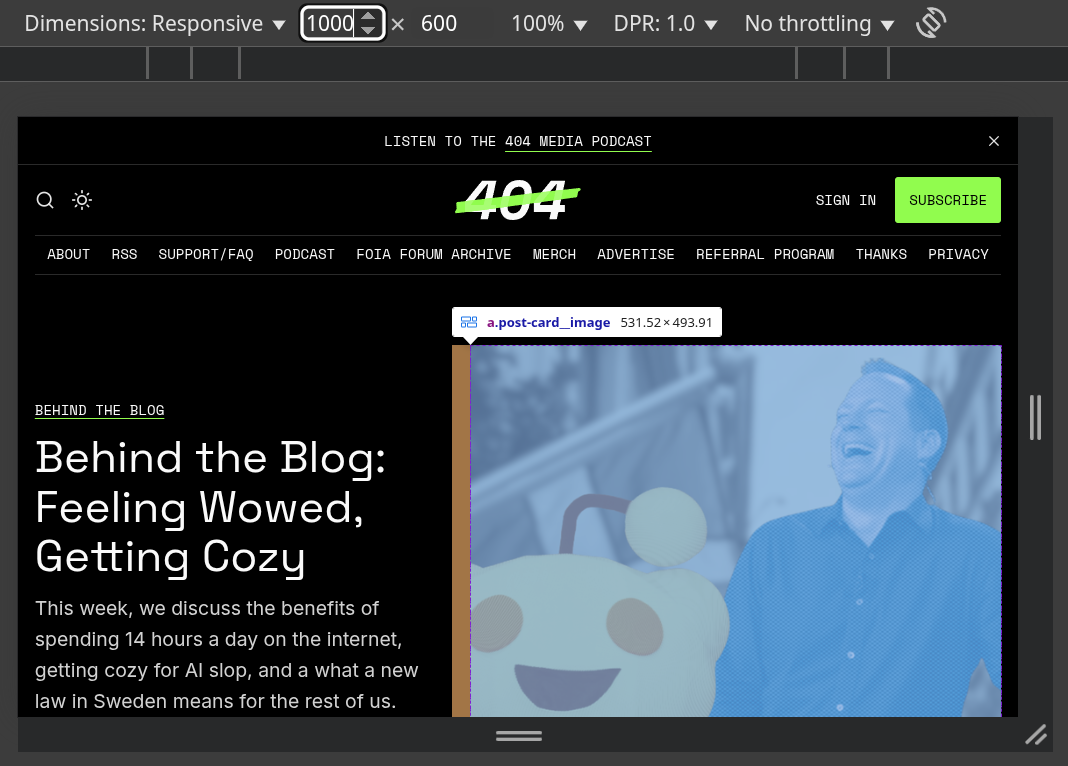This screenshot has width=1068, height=766.
Task: Select the FOIA FORUM ARCHIVE nav item
Action: (x=433, y=254)
